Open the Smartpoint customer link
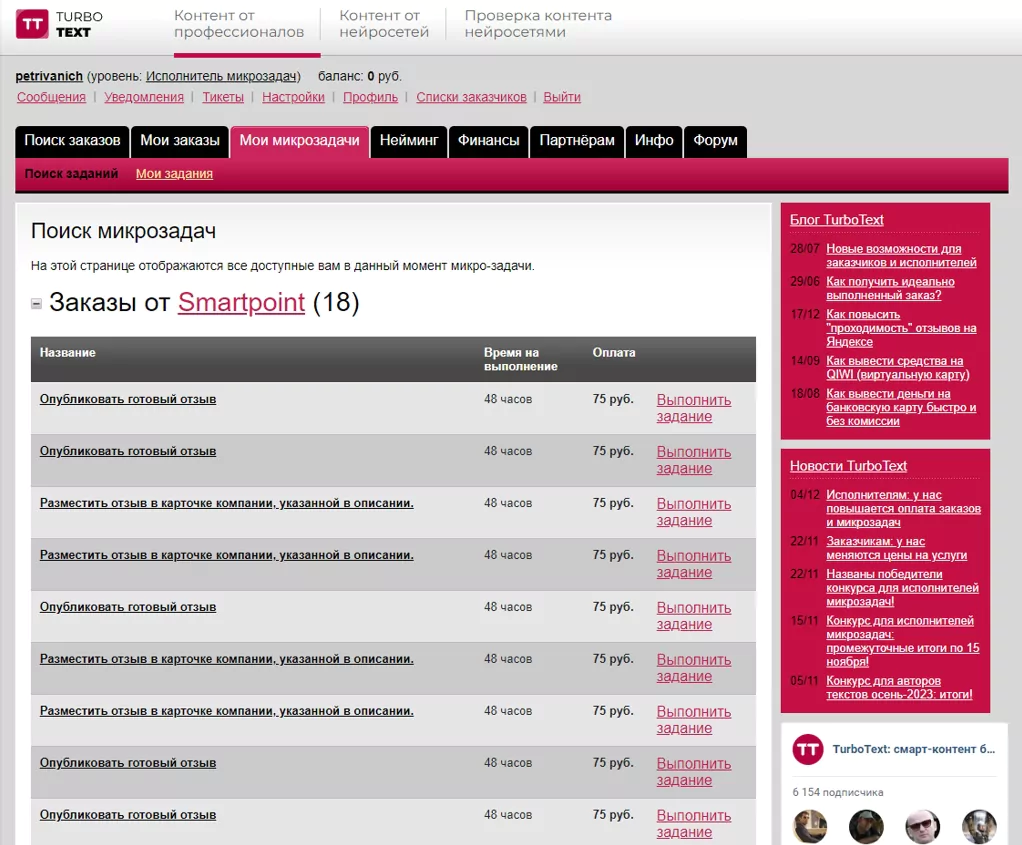 click(x=241, y=302)
